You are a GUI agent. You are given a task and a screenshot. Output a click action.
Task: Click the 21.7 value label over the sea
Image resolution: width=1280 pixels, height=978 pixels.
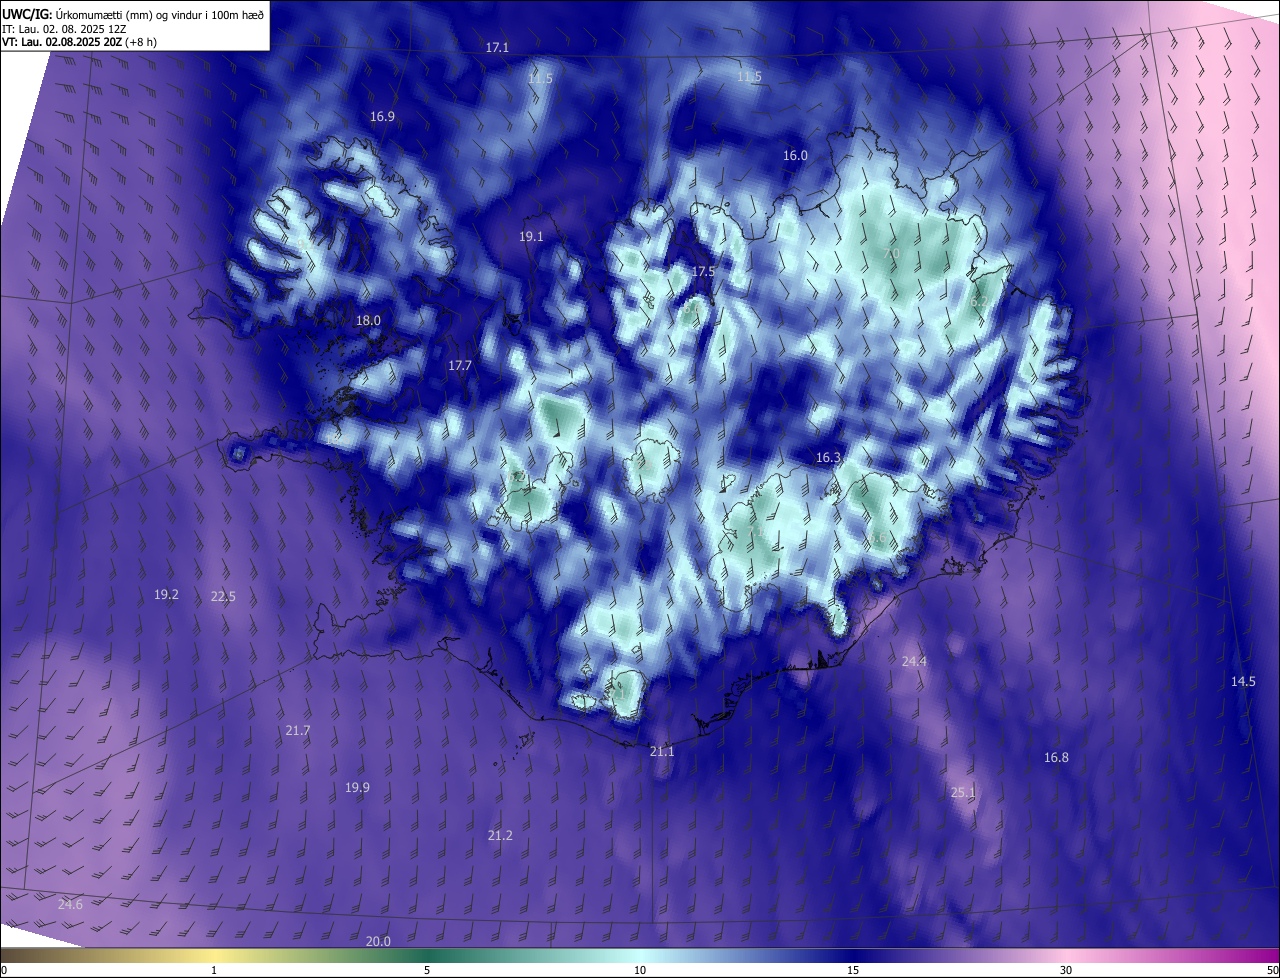click(297, 732)
